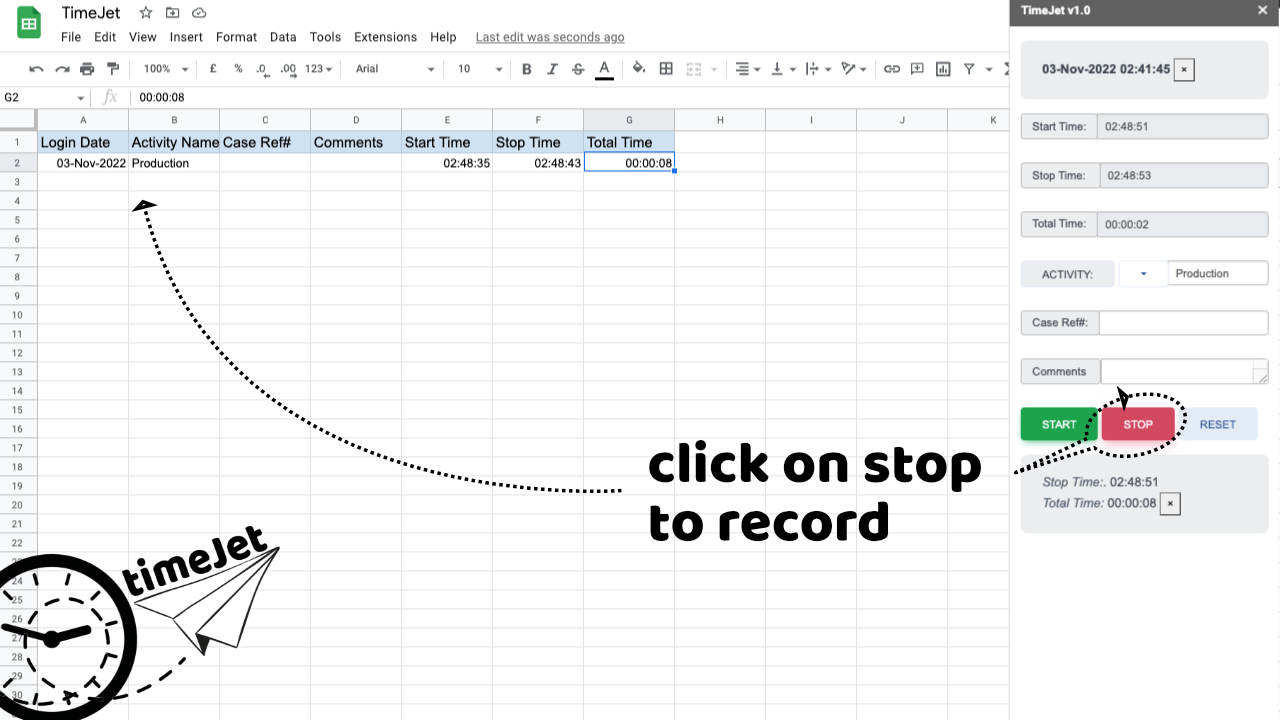Open the fill color bucket
Viewport: 1280px width, 720px height.
click(x=639, y=69)
